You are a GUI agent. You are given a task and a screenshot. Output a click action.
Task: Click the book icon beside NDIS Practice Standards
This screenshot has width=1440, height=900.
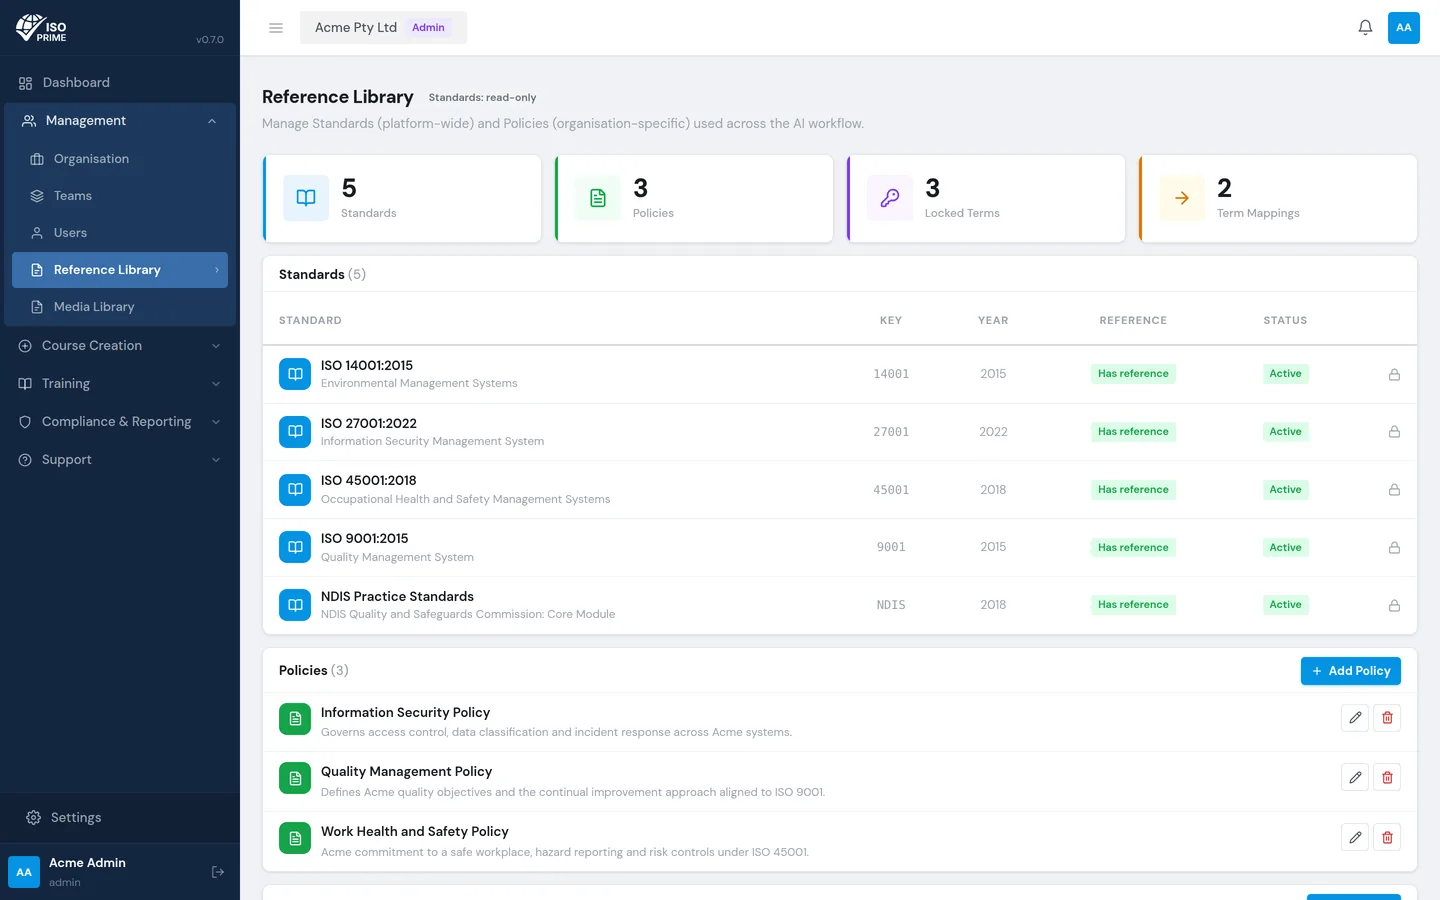tap(295, 605)
